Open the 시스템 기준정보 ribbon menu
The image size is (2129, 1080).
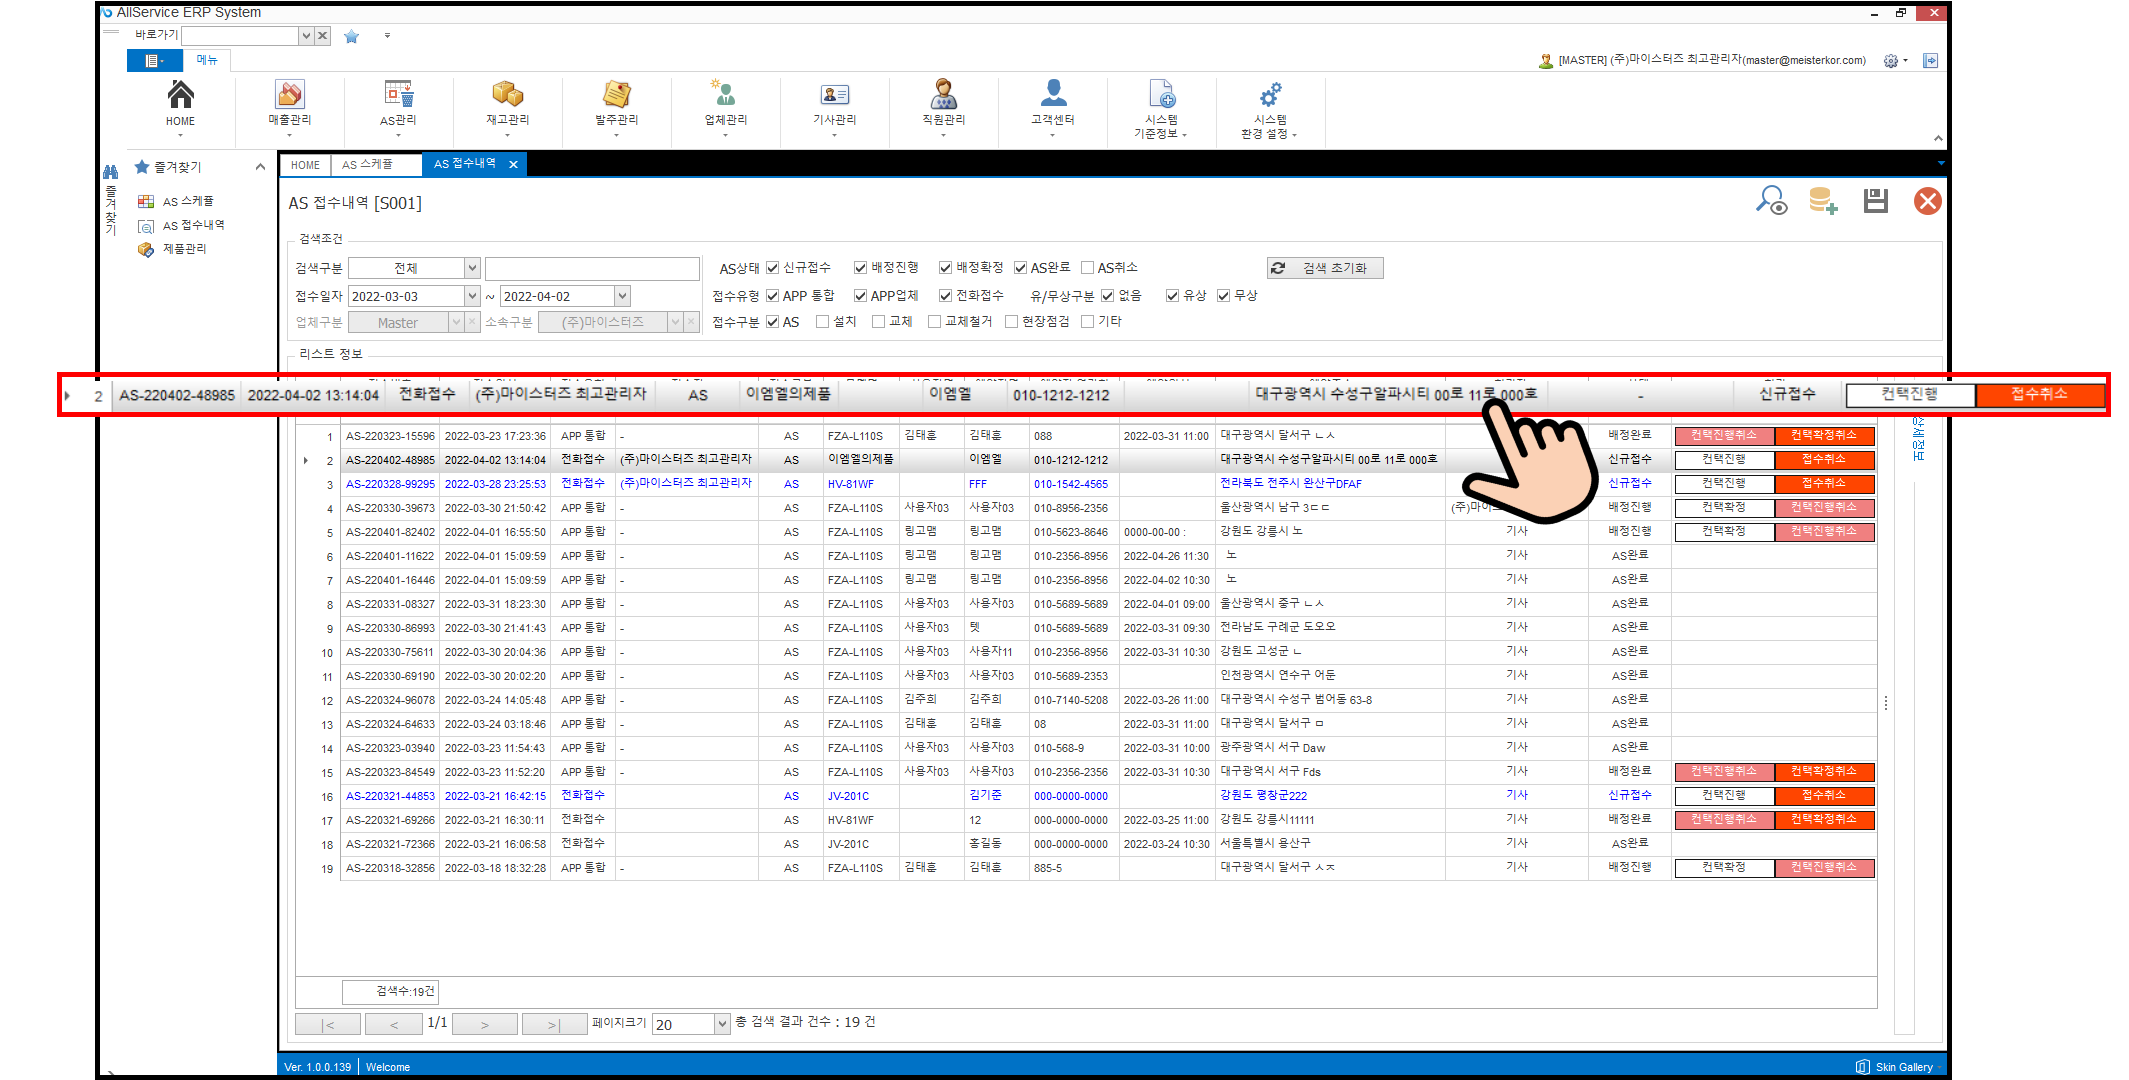(x=1161, y=108)
